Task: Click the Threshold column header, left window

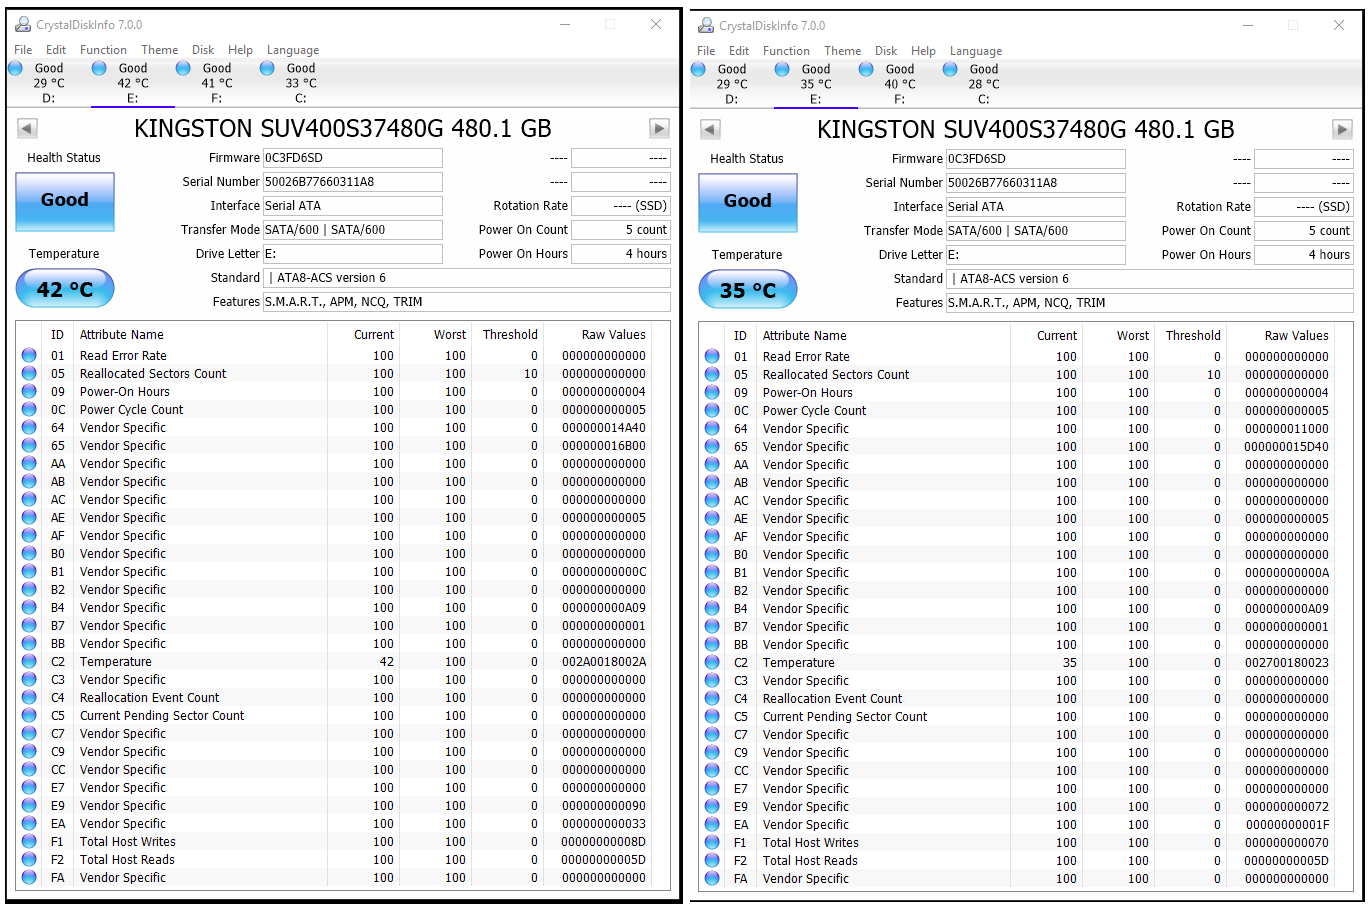Action: click(x=510, y=335)
